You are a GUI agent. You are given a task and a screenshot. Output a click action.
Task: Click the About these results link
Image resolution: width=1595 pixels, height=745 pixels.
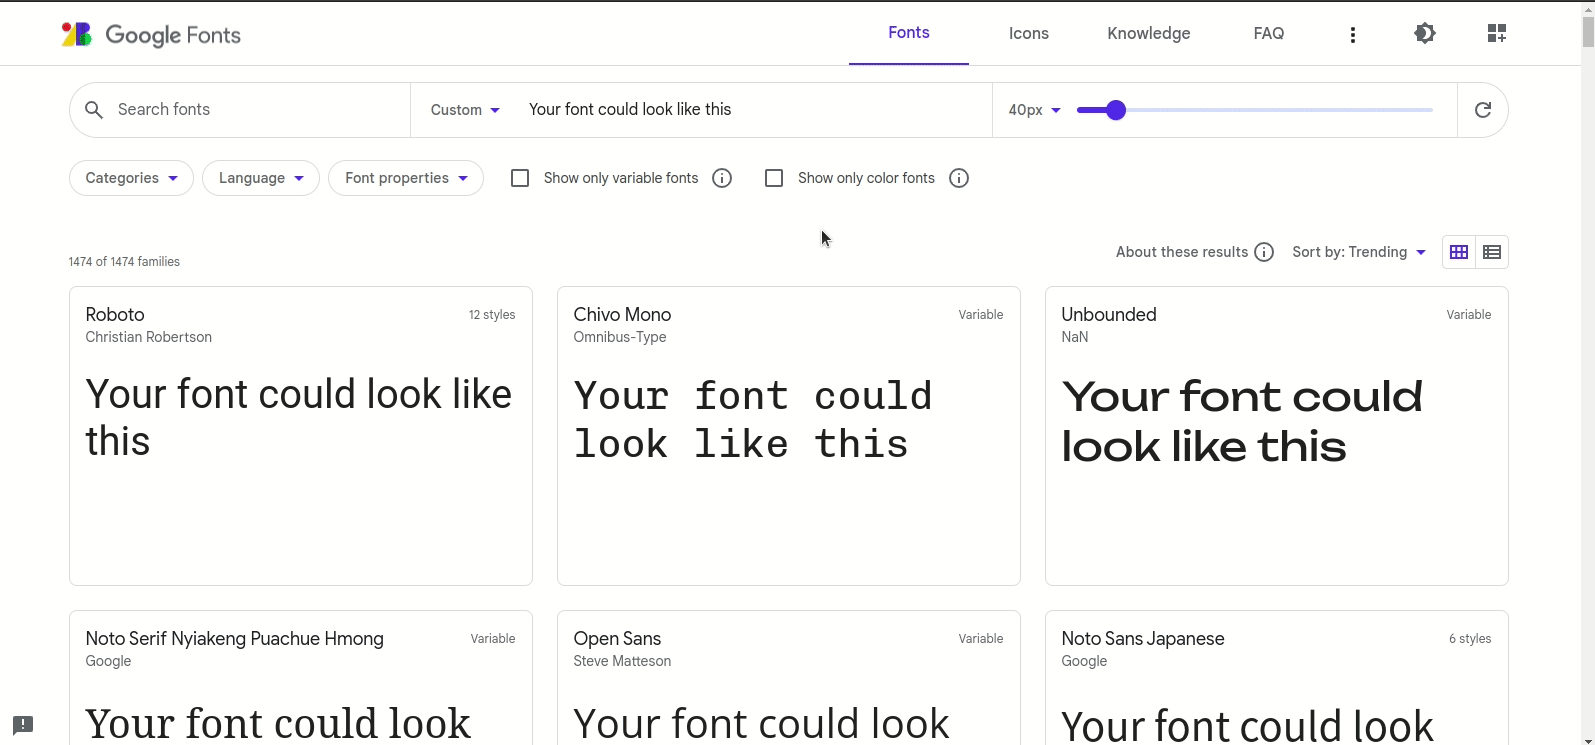click(1182, 252)
